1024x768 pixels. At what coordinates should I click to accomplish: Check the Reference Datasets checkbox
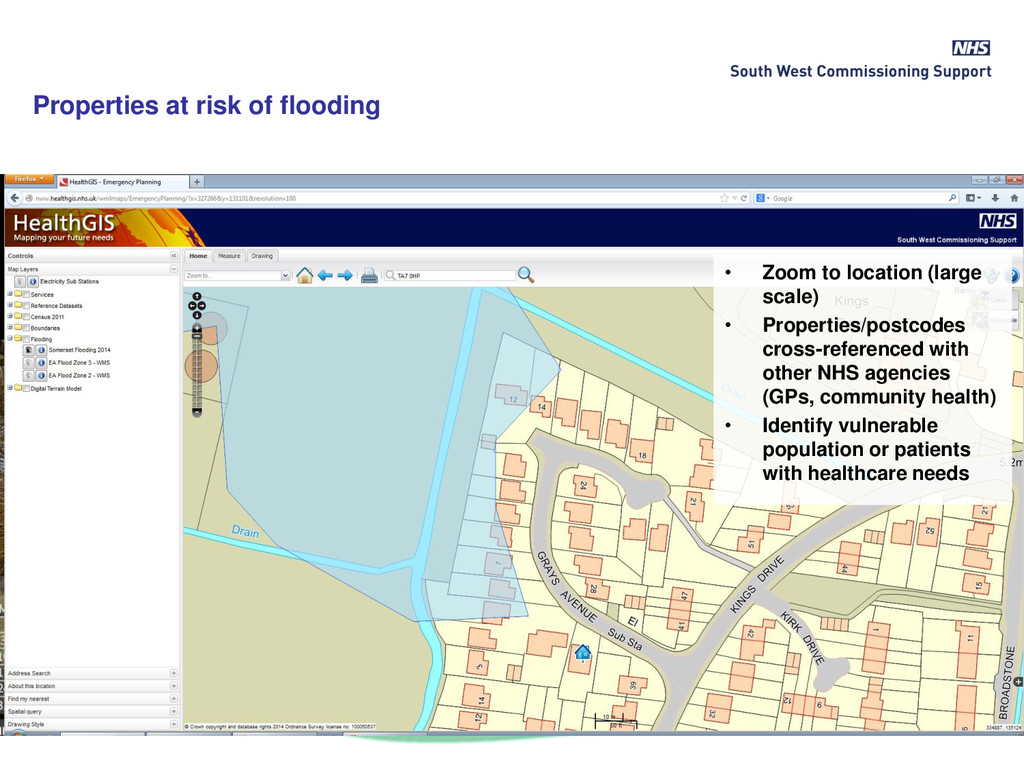click(26, 306)
